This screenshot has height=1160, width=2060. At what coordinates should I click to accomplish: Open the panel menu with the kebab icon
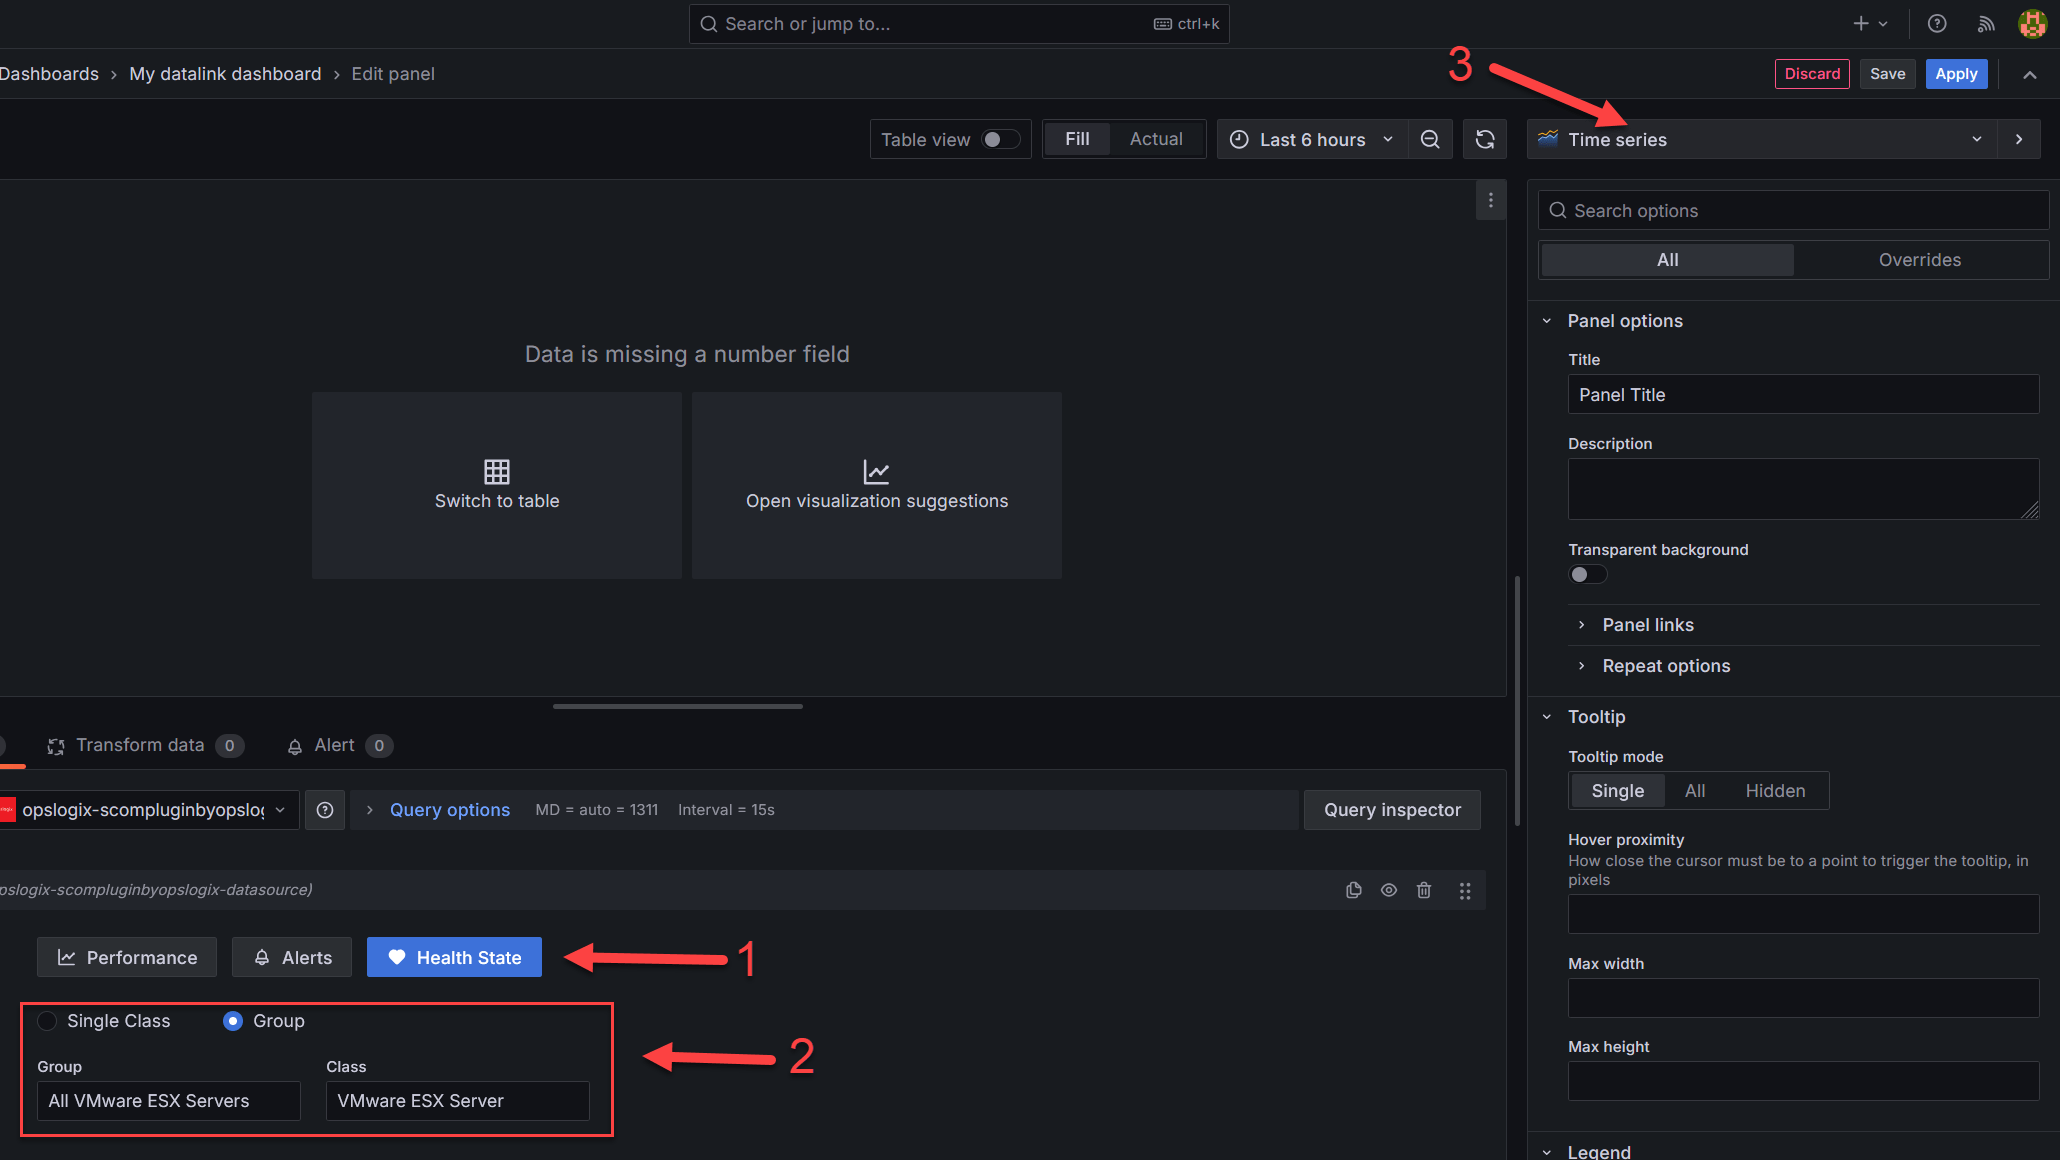[x=1491, y=200]
